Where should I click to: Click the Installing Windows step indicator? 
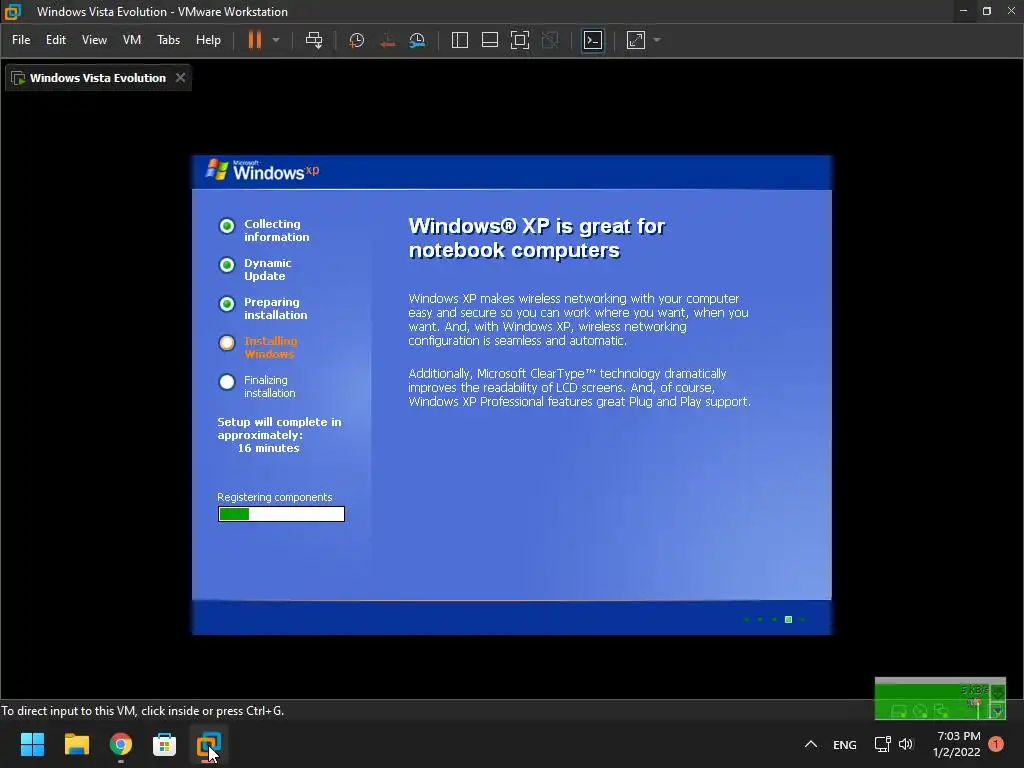pos(227,343)
